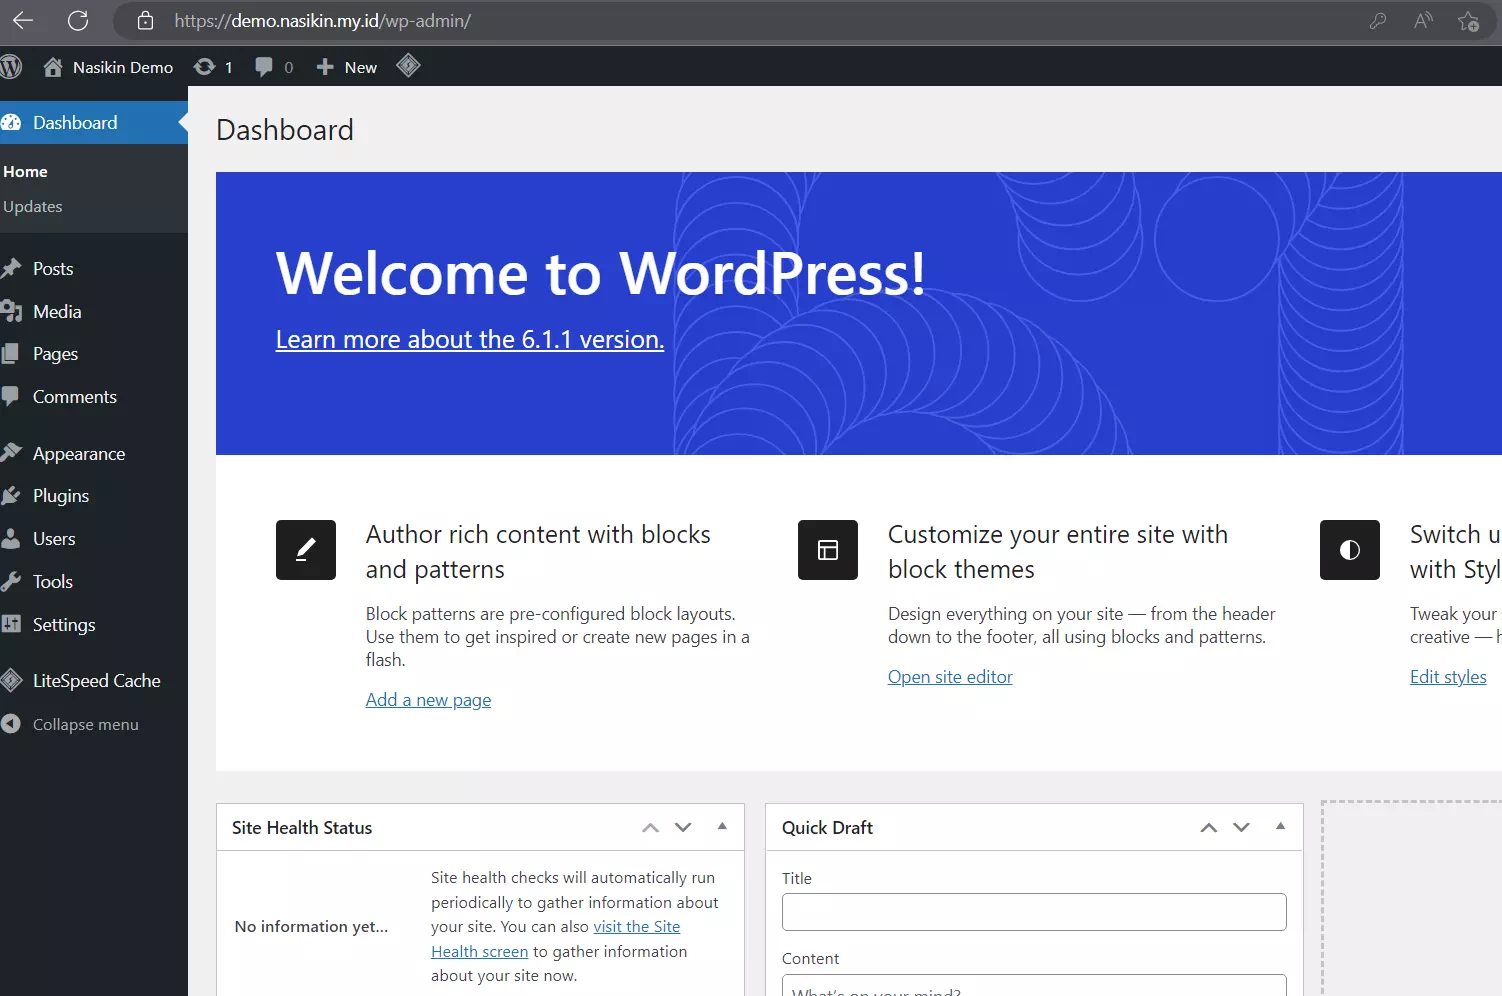
Task: Move Quick Draft widget down
Action: pyautogui.click(x=1241, y=827)
